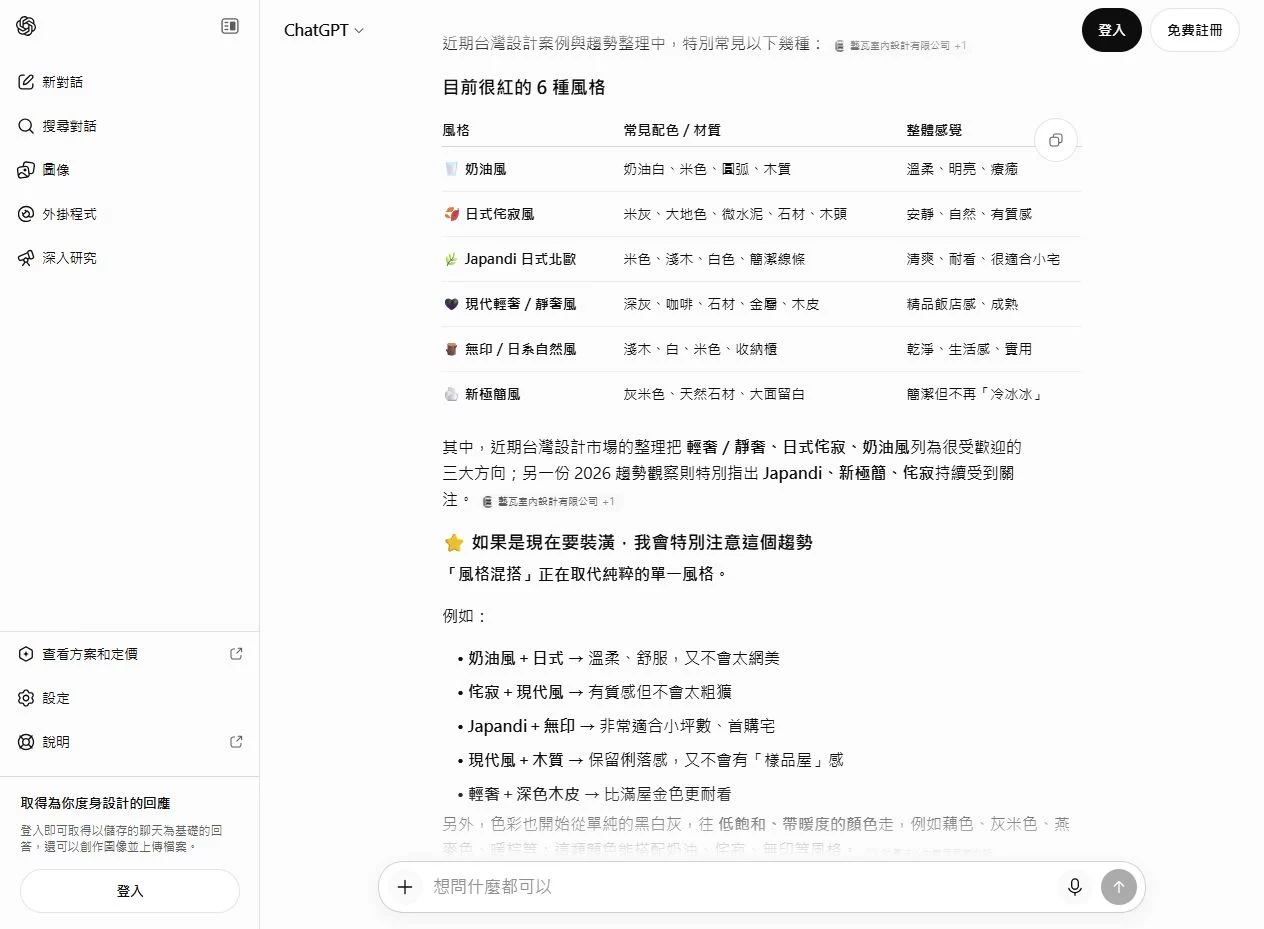Click the cell 灰米色、天然石材、大面留白
Viewport: 1264px width, 929px height.
pos(714,394)
